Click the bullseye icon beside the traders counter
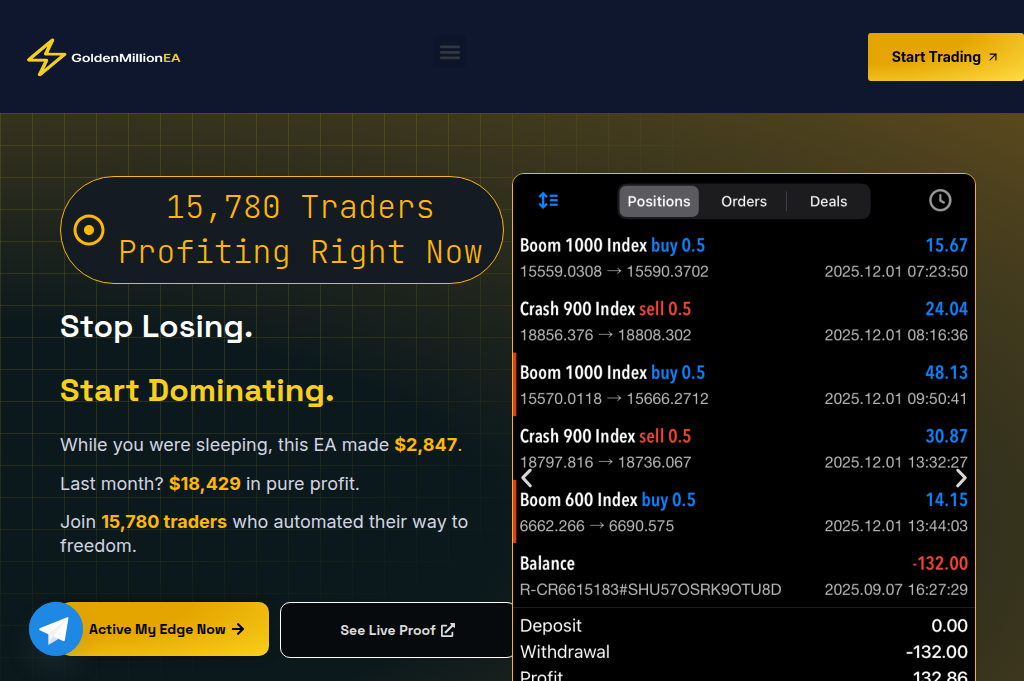 pos(87,229)
